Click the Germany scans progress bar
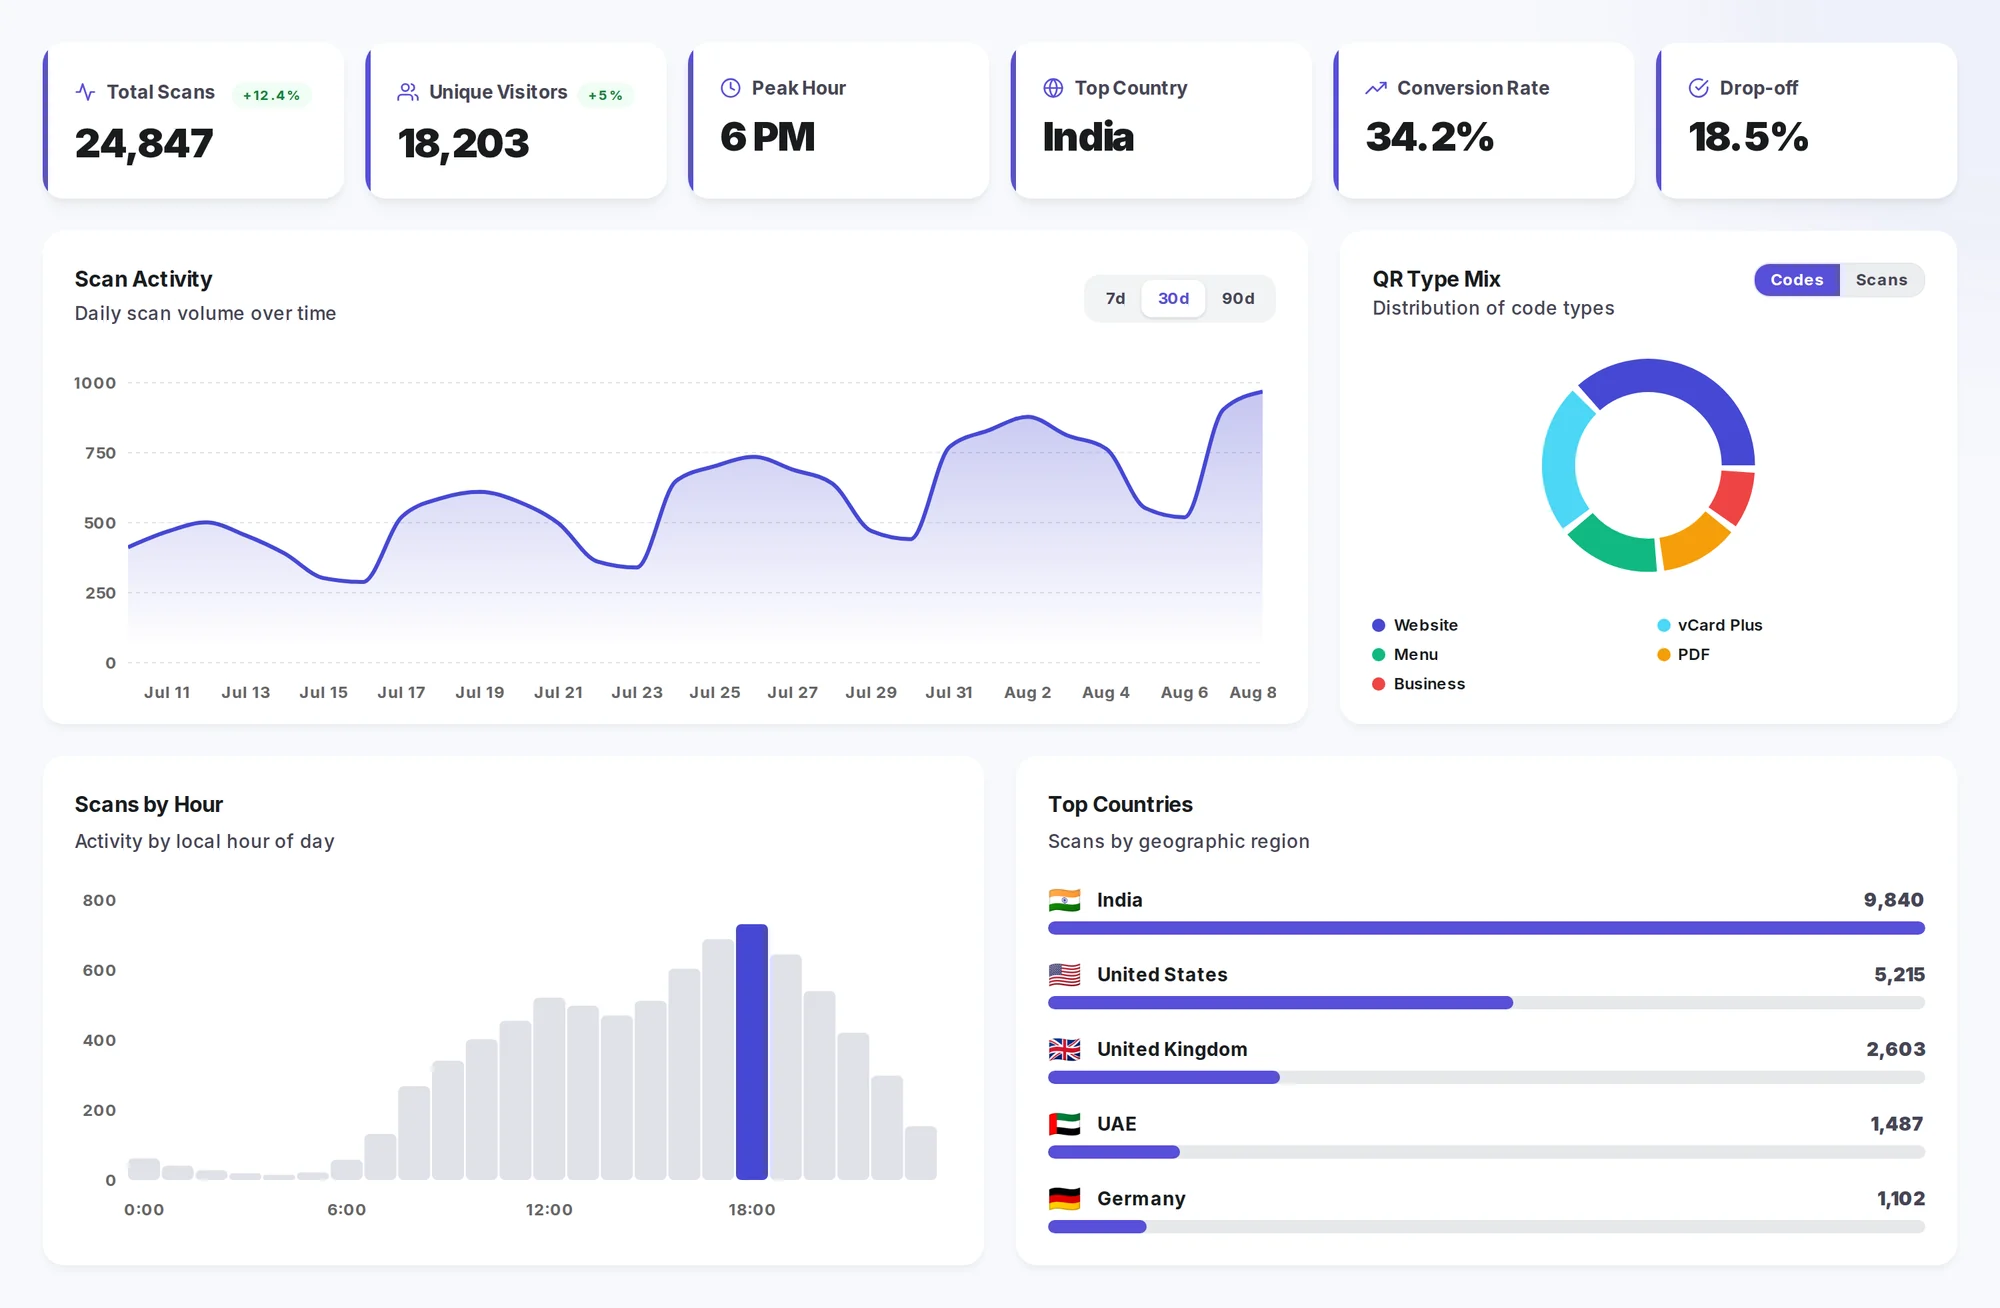Viewport: 2000px width, 1308px height. pyautogui.click(x=1486, y=1227)
